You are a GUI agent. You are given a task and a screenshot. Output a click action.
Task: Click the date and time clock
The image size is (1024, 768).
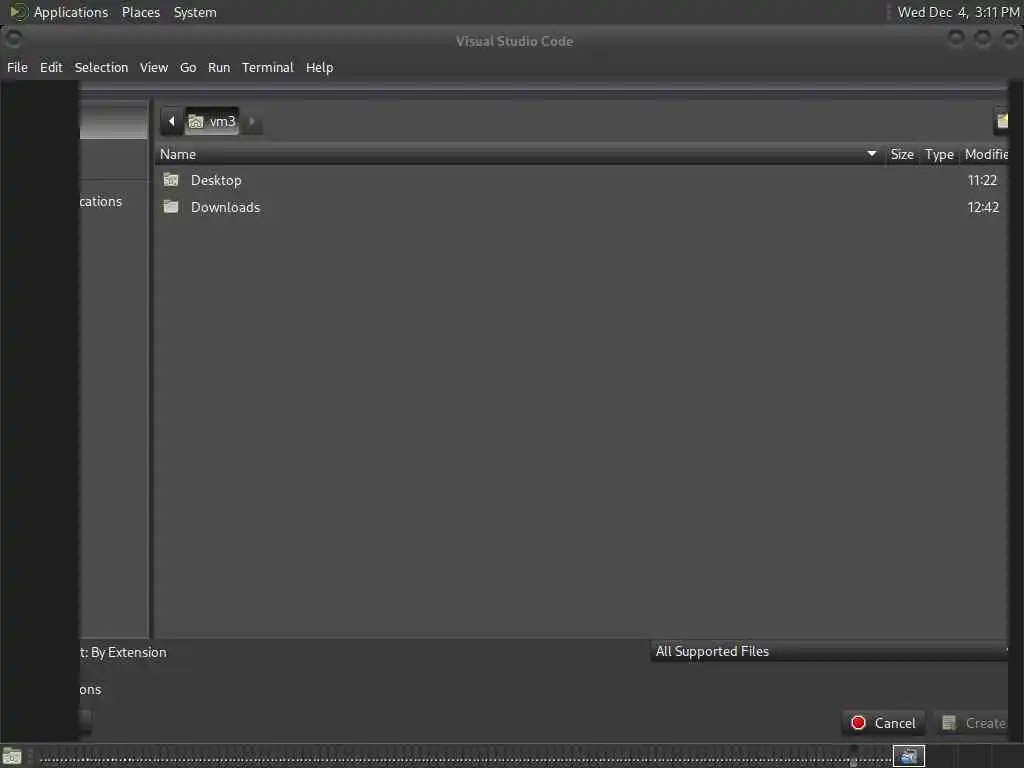pos(958,12)
